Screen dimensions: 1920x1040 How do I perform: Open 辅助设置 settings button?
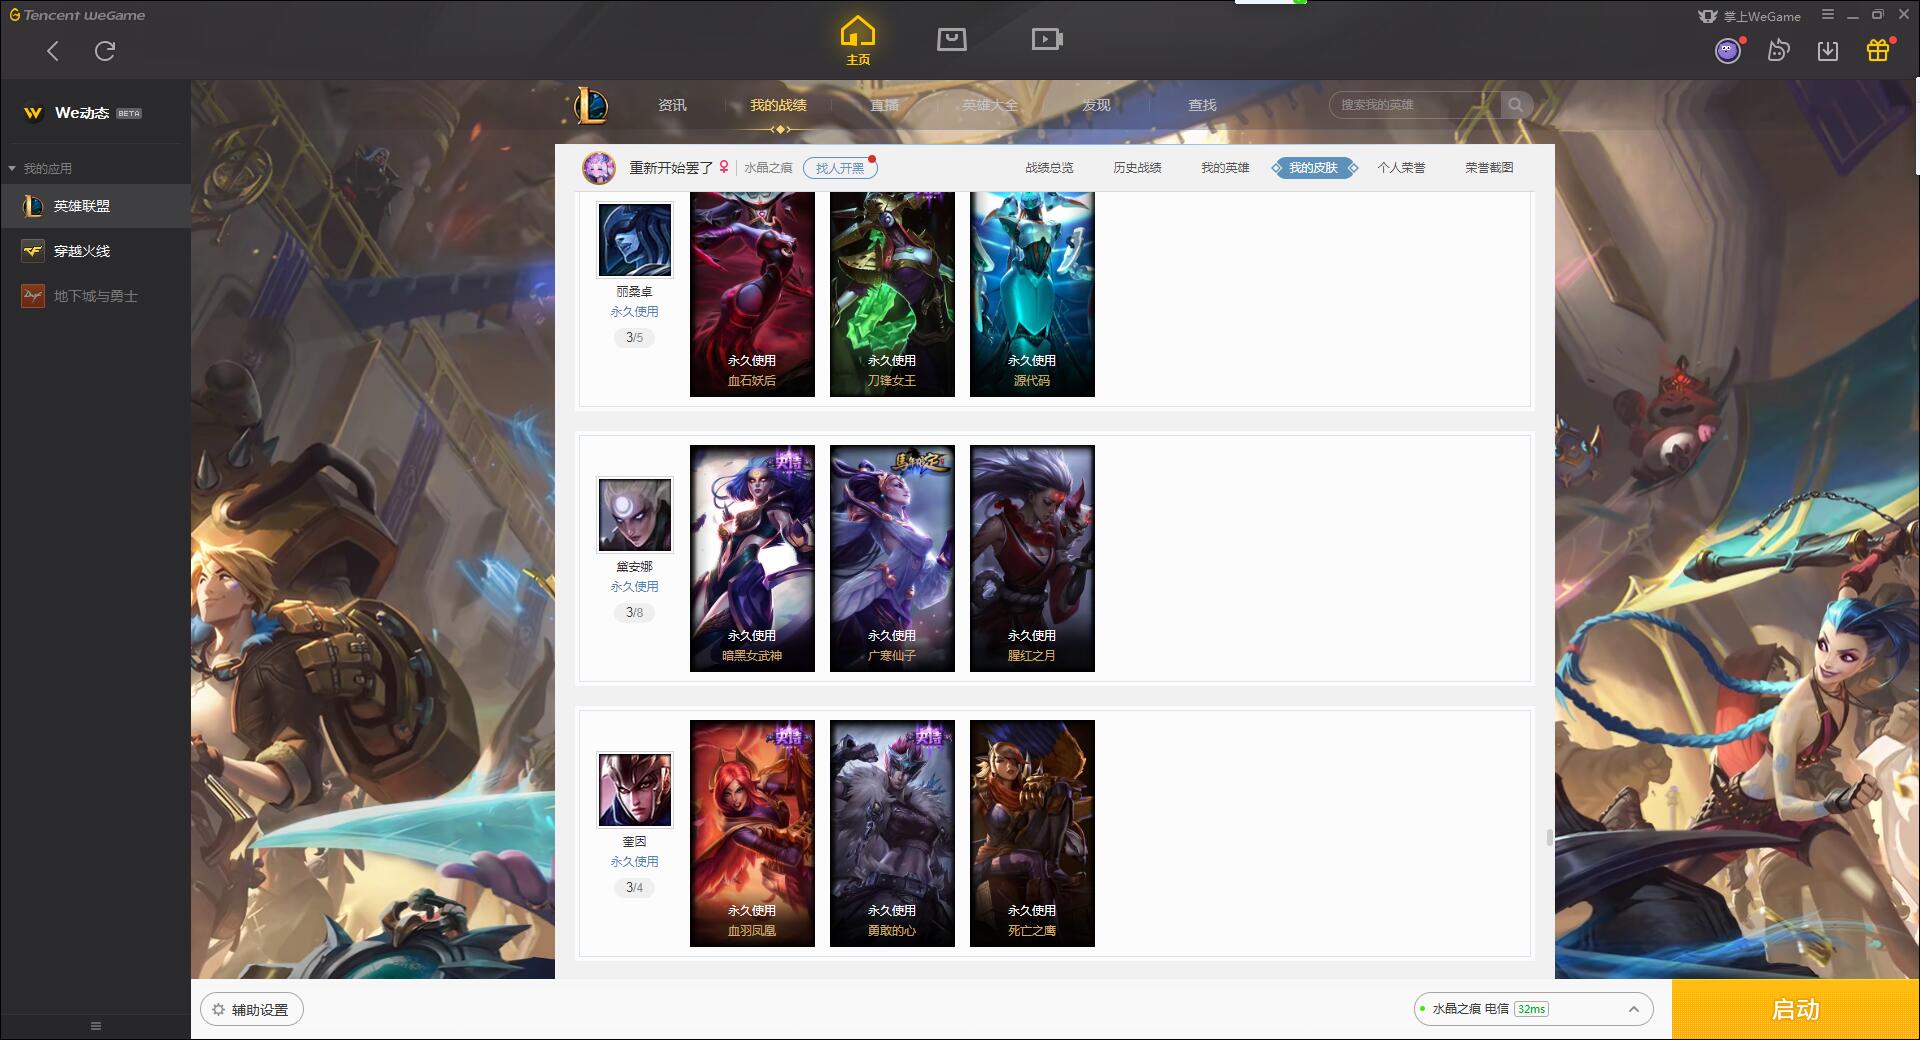click(252, 1010)
